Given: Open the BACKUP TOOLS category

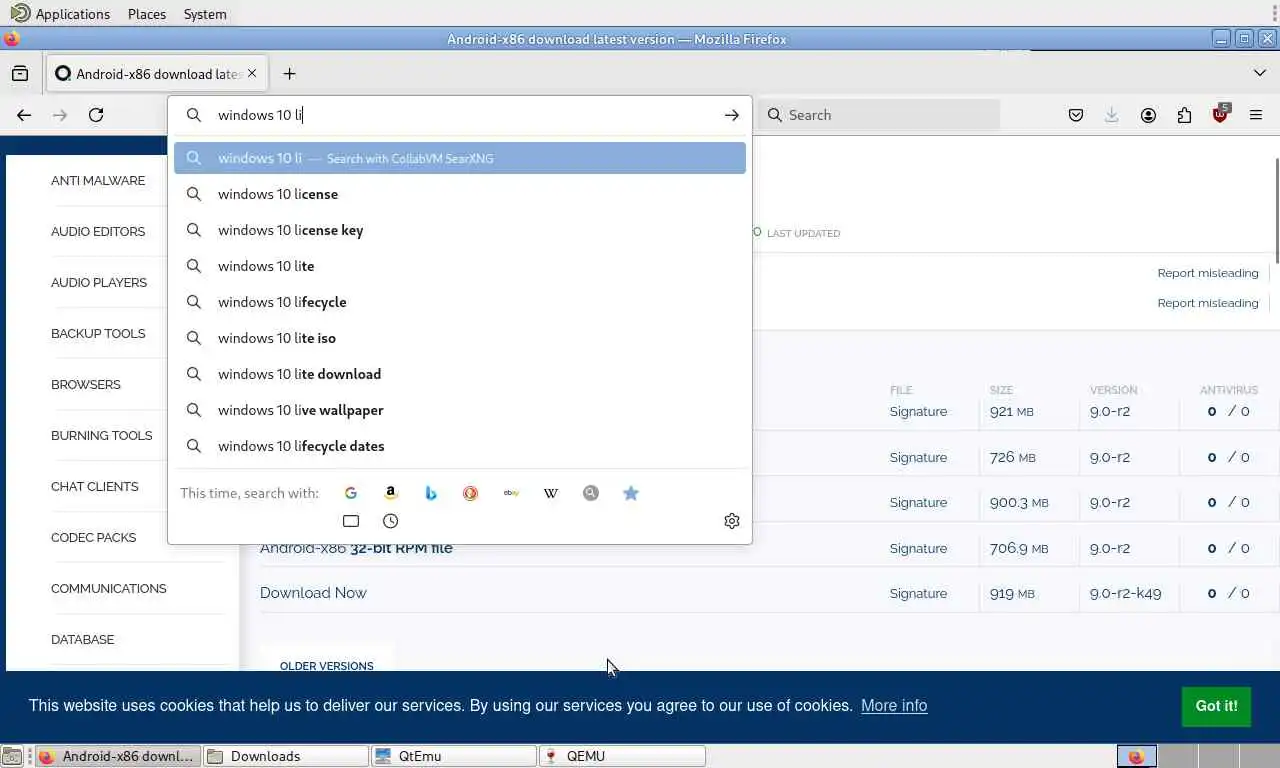Looking at the screenshot, I should (98, 334).
